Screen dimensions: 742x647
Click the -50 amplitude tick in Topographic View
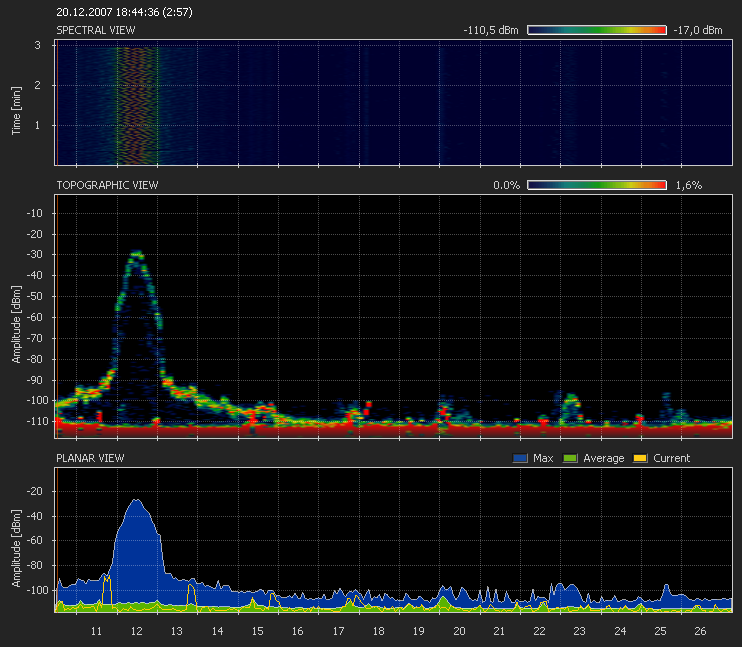point(34,296)
